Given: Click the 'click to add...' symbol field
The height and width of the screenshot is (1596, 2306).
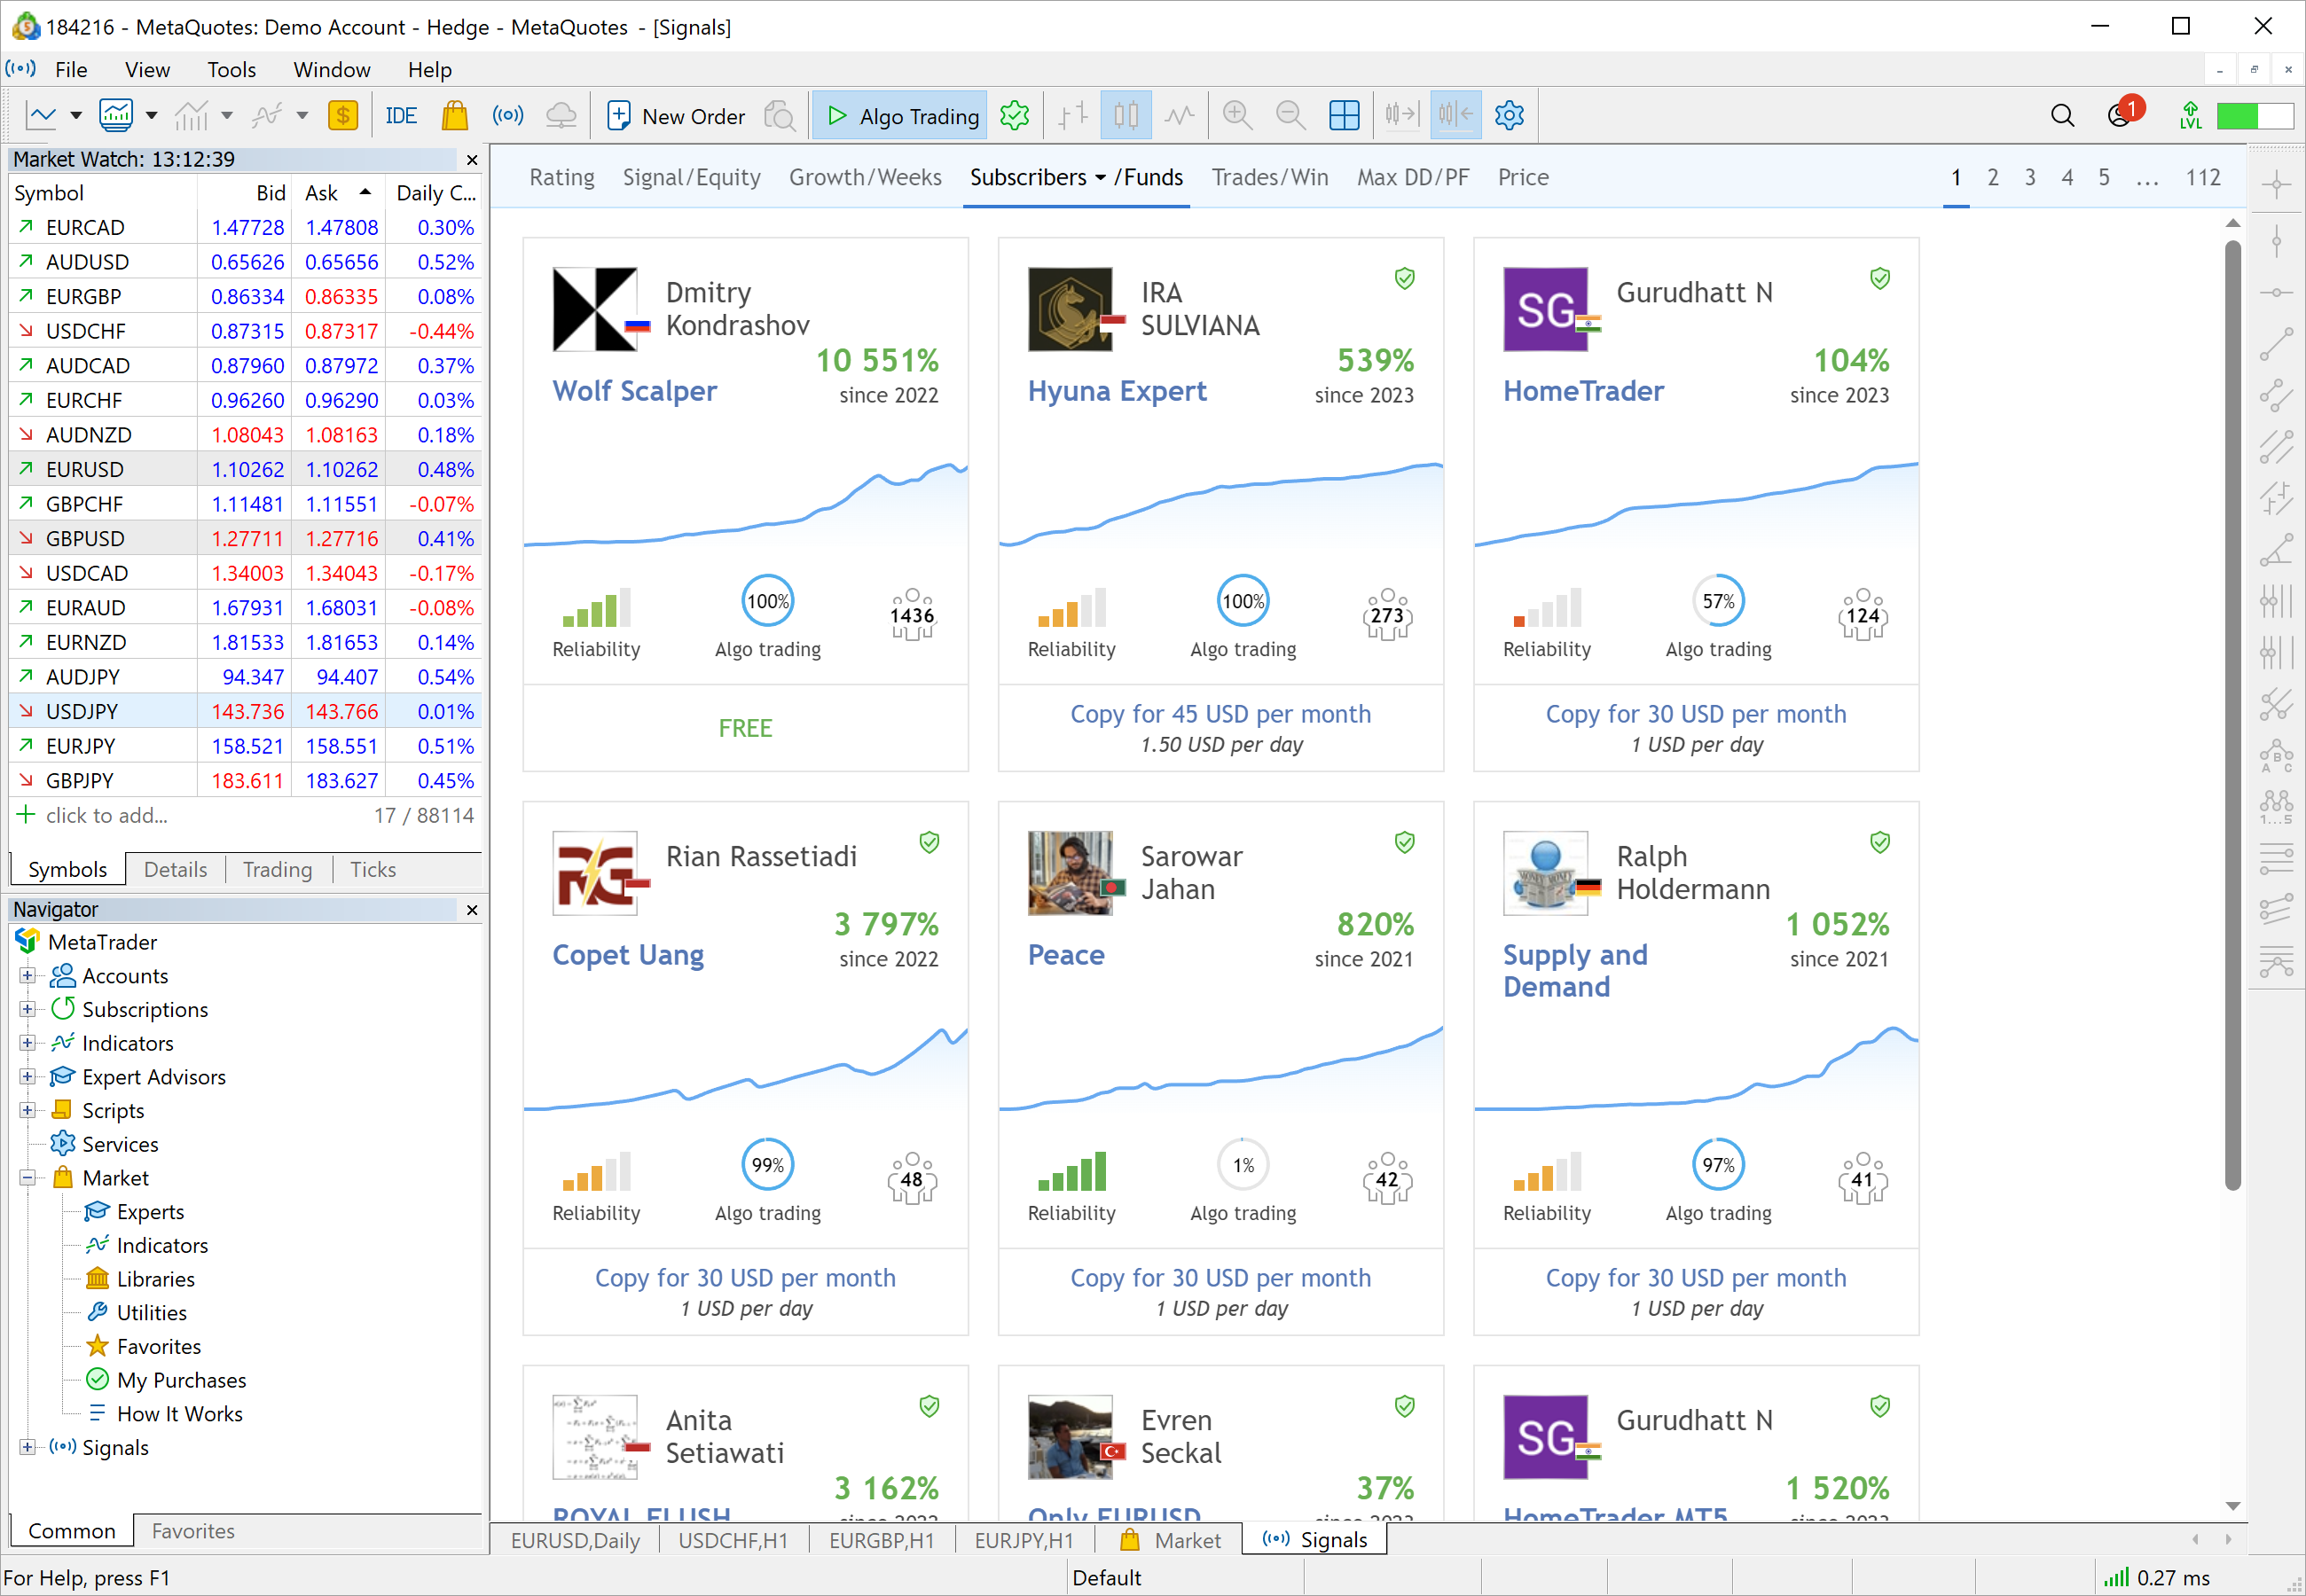Looking at the screenshot, I should click(106, 816).
